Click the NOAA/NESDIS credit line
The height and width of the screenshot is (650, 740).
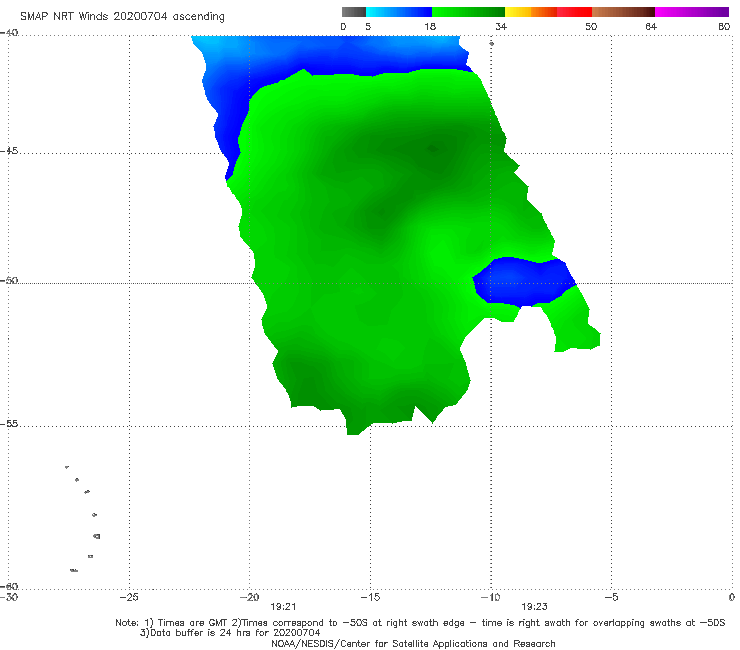click(x=413, y=643)
